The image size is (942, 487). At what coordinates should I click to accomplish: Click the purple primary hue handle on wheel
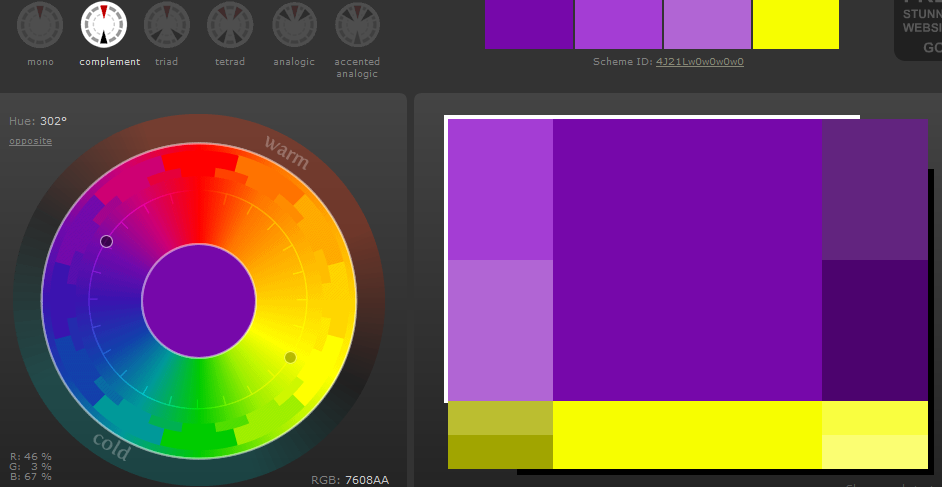107,241
